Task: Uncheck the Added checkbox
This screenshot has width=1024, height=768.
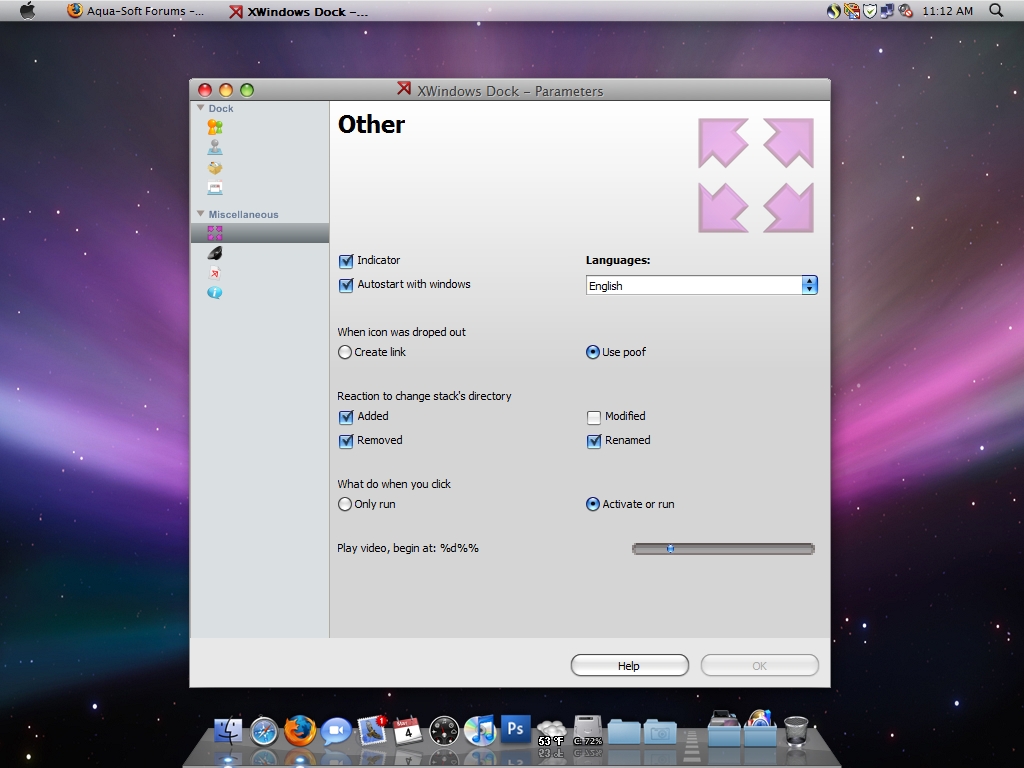Action: [346, 417]
